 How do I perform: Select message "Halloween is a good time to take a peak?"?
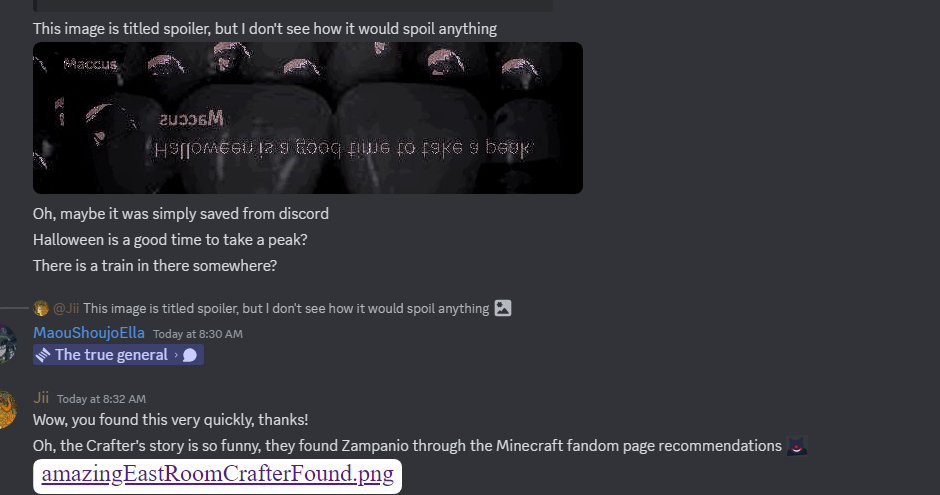click(170, 240)
